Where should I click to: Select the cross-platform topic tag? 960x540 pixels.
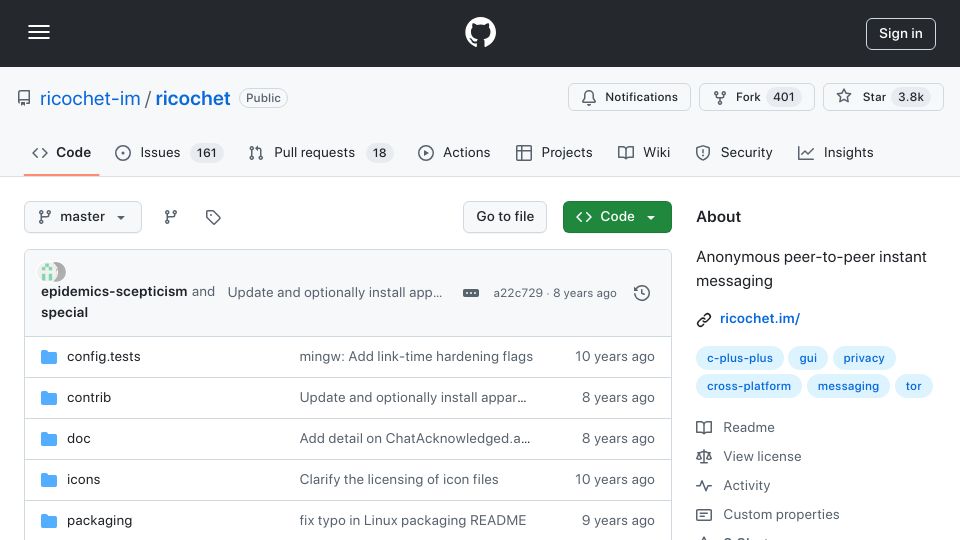tap(749, 386)
